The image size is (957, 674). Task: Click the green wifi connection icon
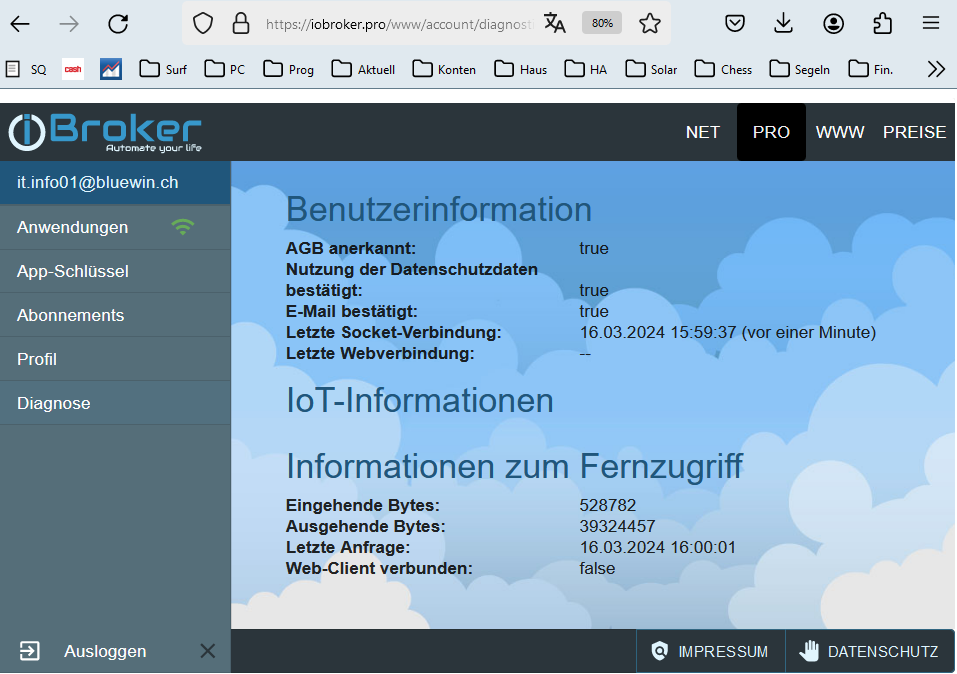(182, 226)
